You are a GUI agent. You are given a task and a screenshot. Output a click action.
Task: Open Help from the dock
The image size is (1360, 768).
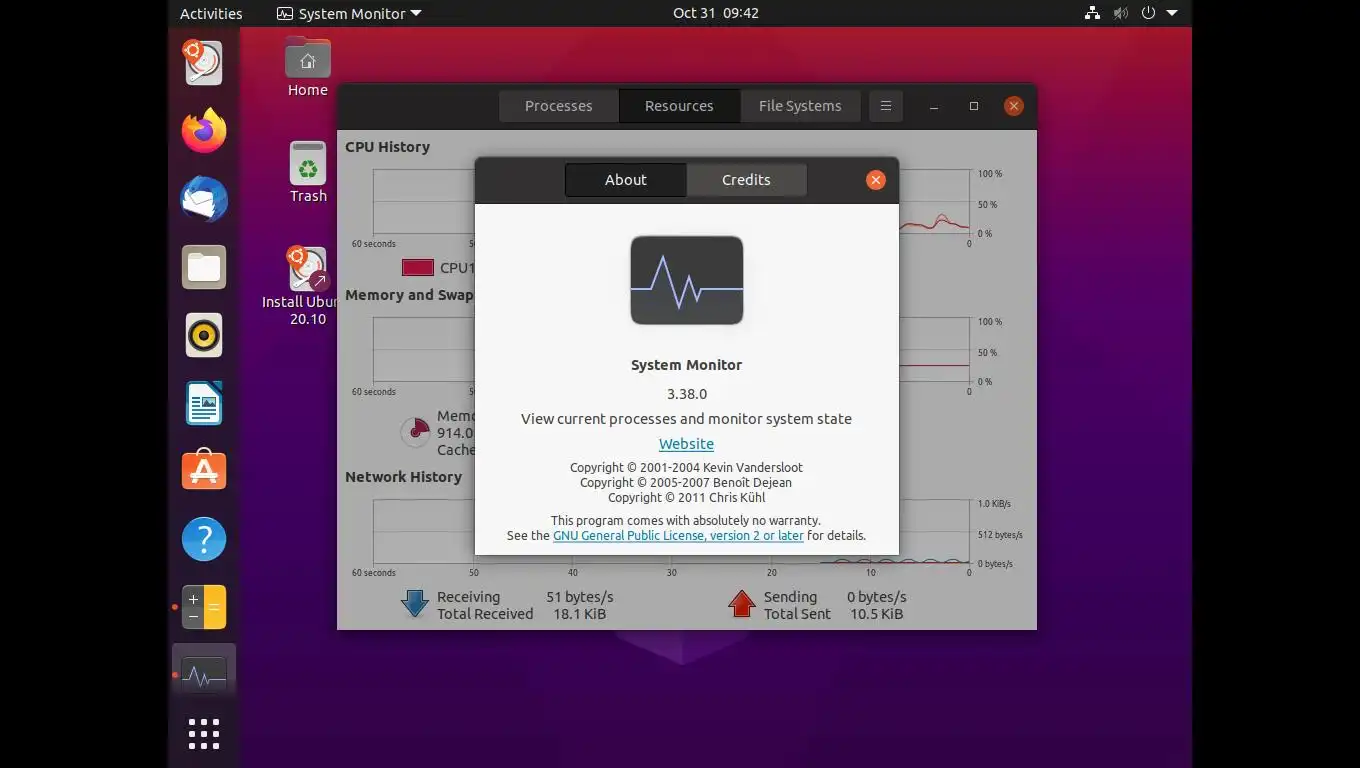coord(204,539)
